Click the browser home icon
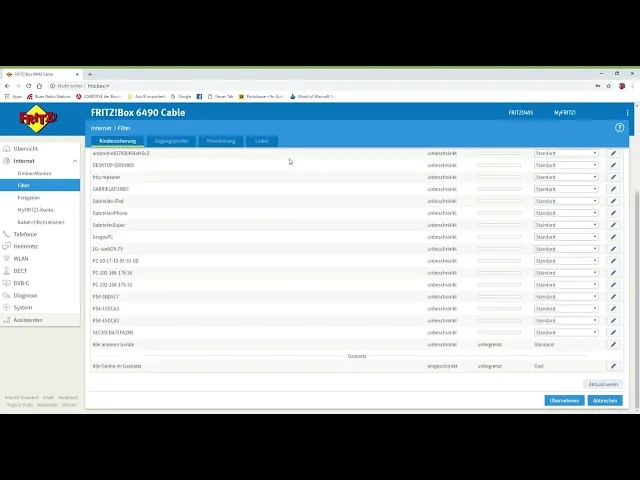This screenshot has height=480, width=640. click(x=39, y=86)
